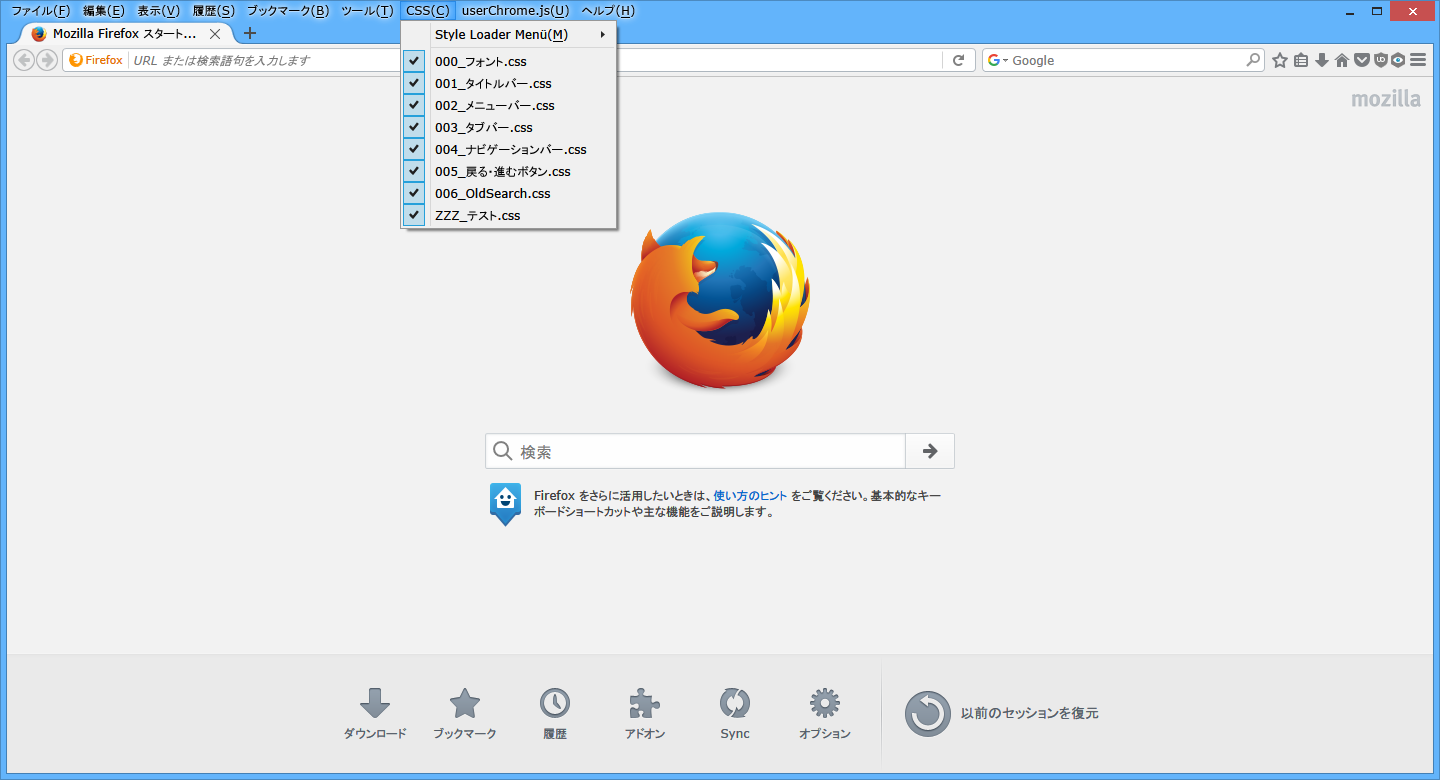Open the userChrome.js menu
Viewport: 1440px width, 780px height.
pos(515,11)
